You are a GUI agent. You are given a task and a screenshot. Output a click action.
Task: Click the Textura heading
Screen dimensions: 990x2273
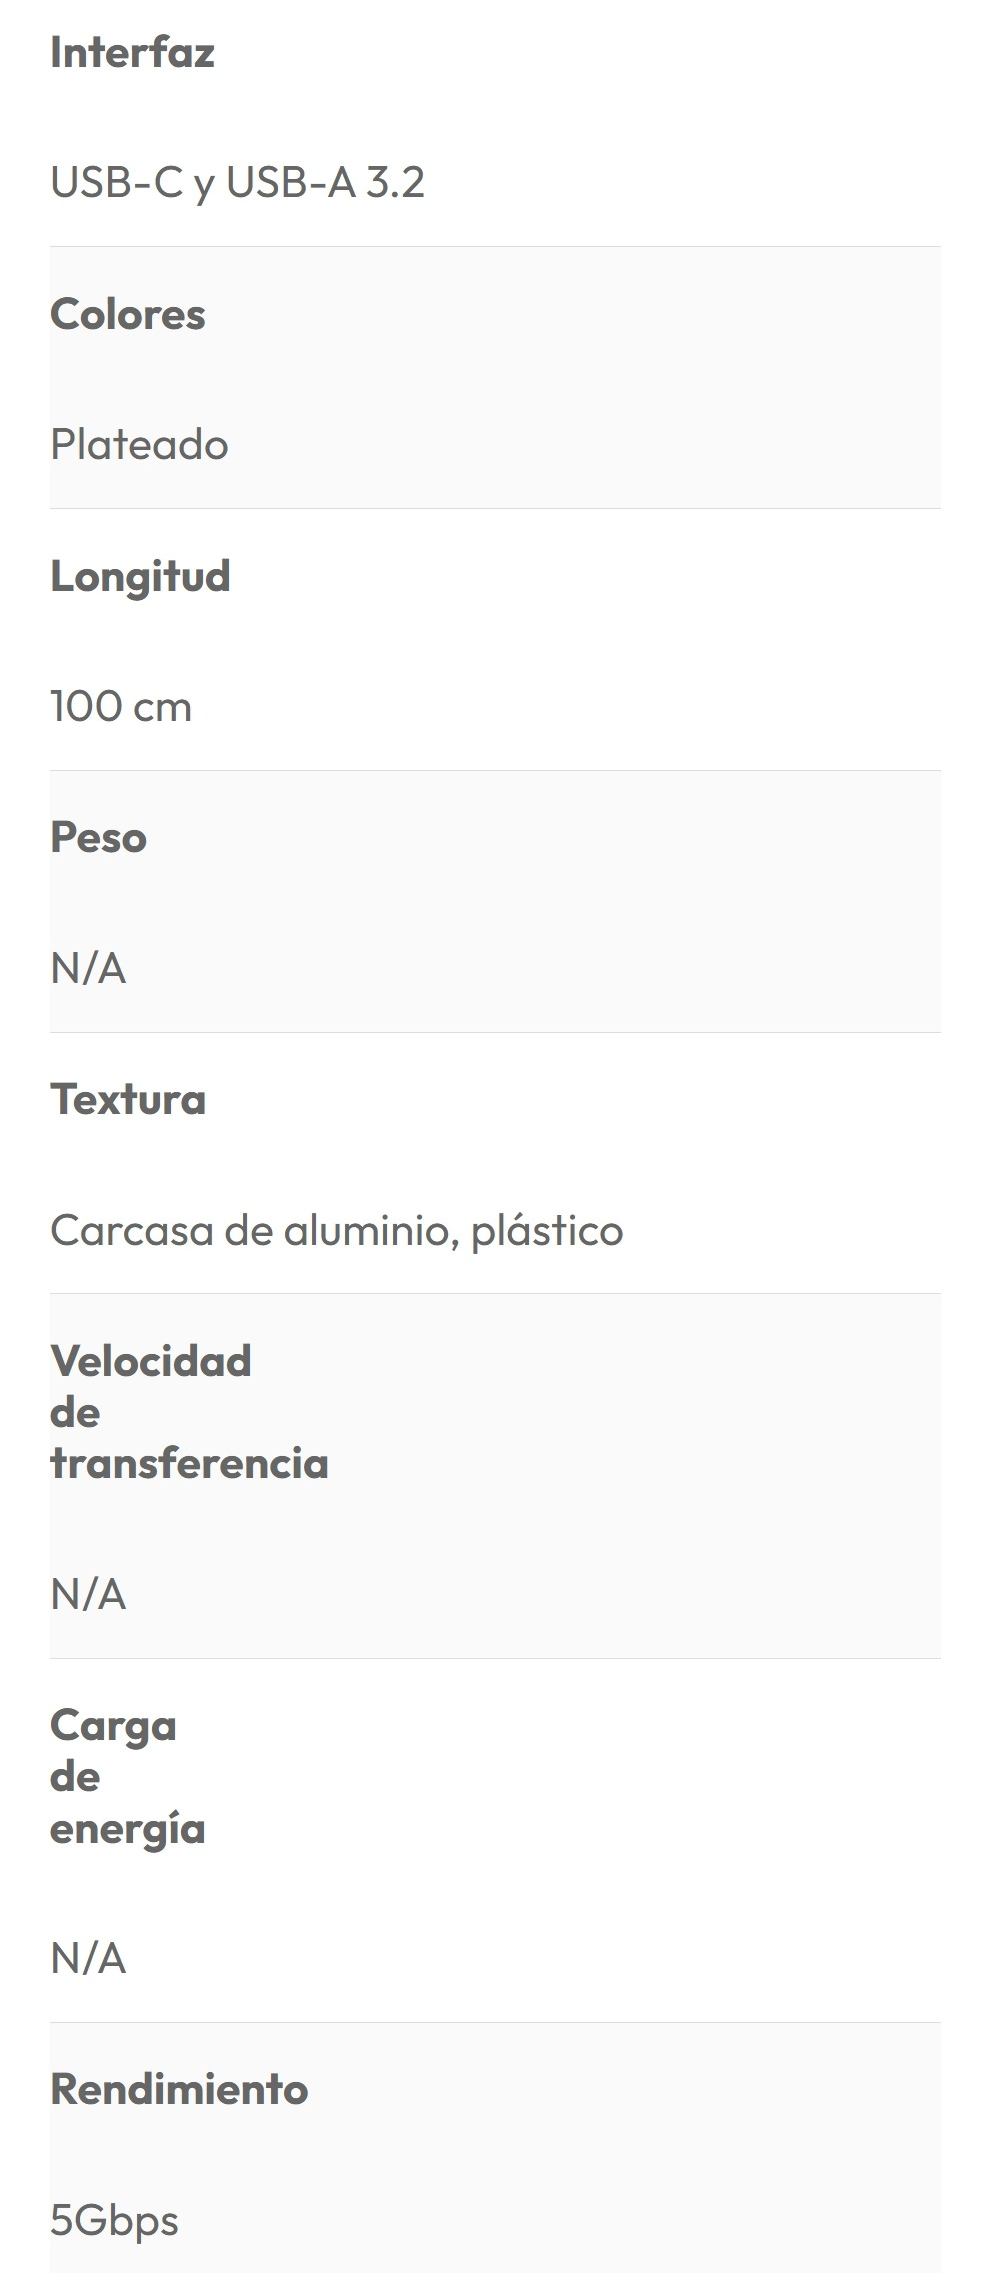coord(128,1100)
